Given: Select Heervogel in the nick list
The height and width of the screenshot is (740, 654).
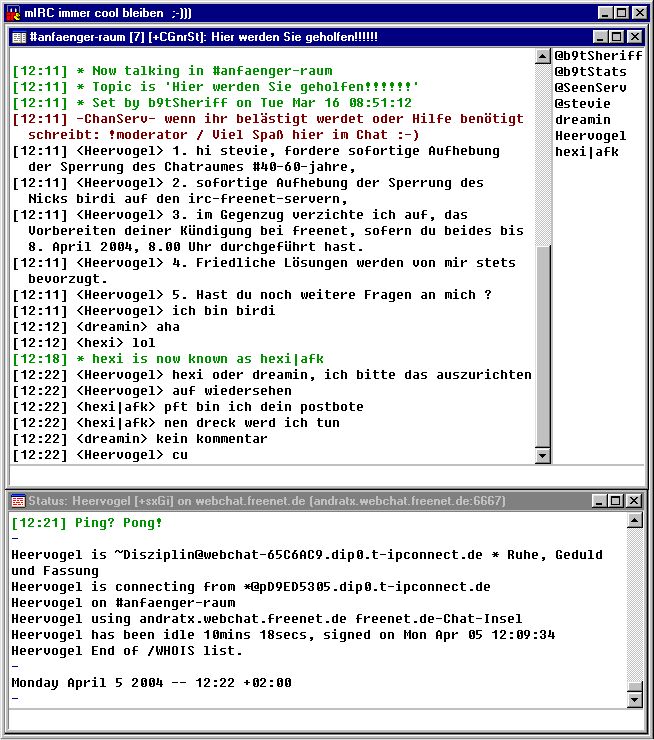Looking at the screenshot, I should click(590, 136).
